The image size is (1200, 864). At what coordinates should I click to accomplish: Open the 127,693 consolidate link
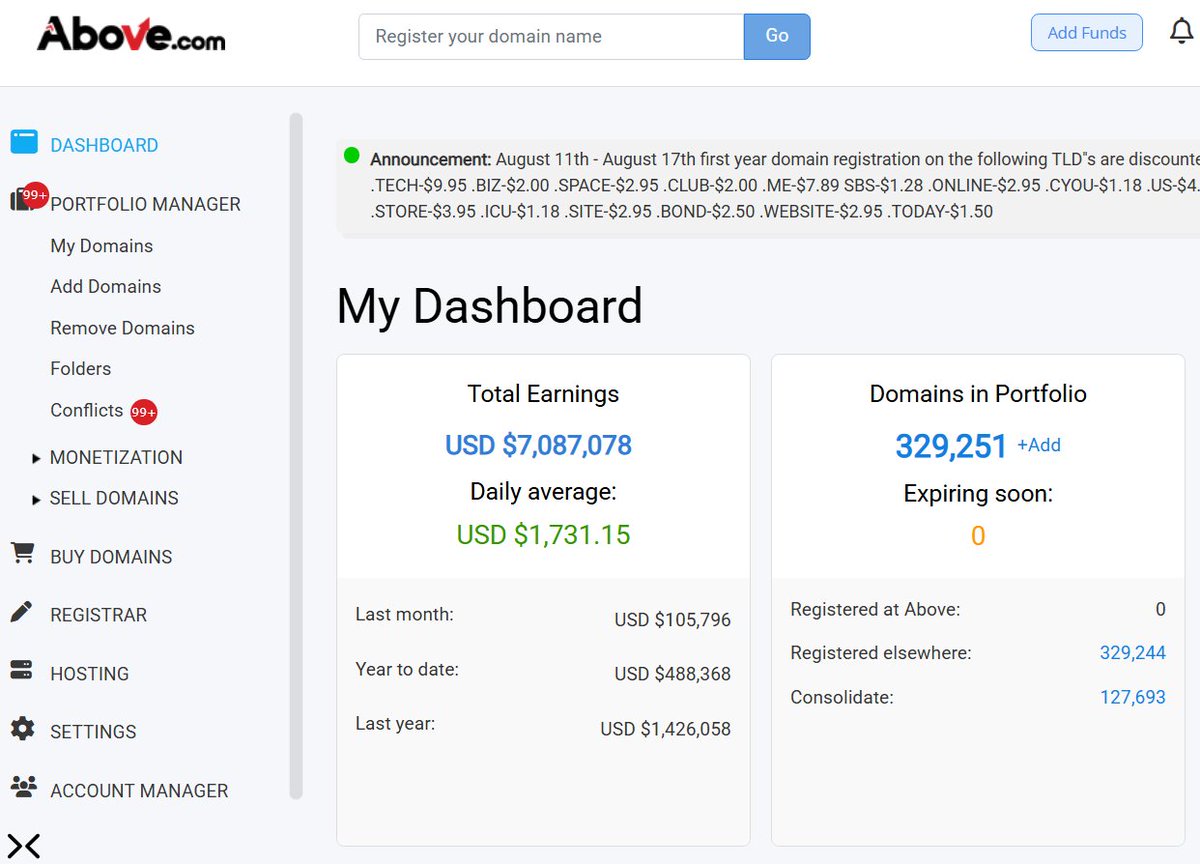[x=1133, y=697]
